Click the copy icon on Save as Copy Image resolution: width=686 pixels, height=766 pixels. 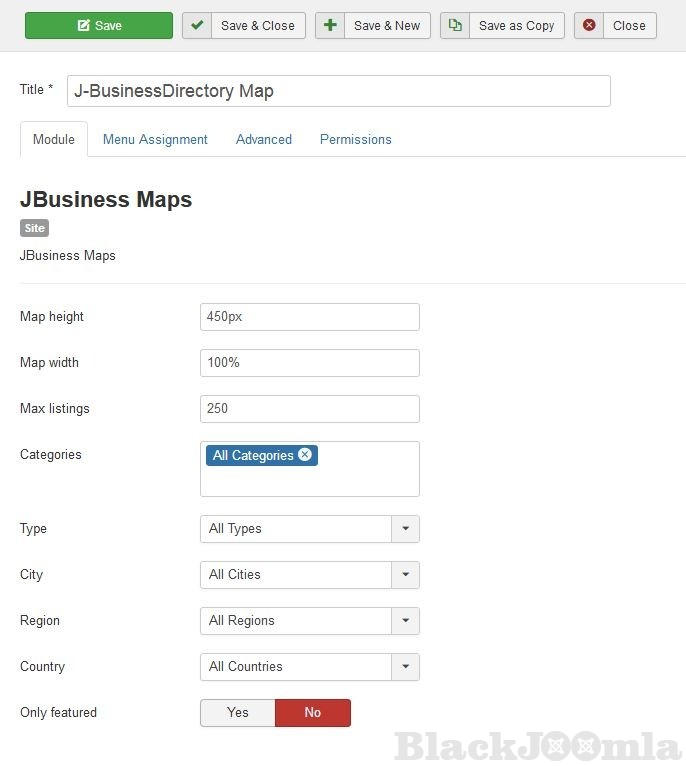(455, 25)
